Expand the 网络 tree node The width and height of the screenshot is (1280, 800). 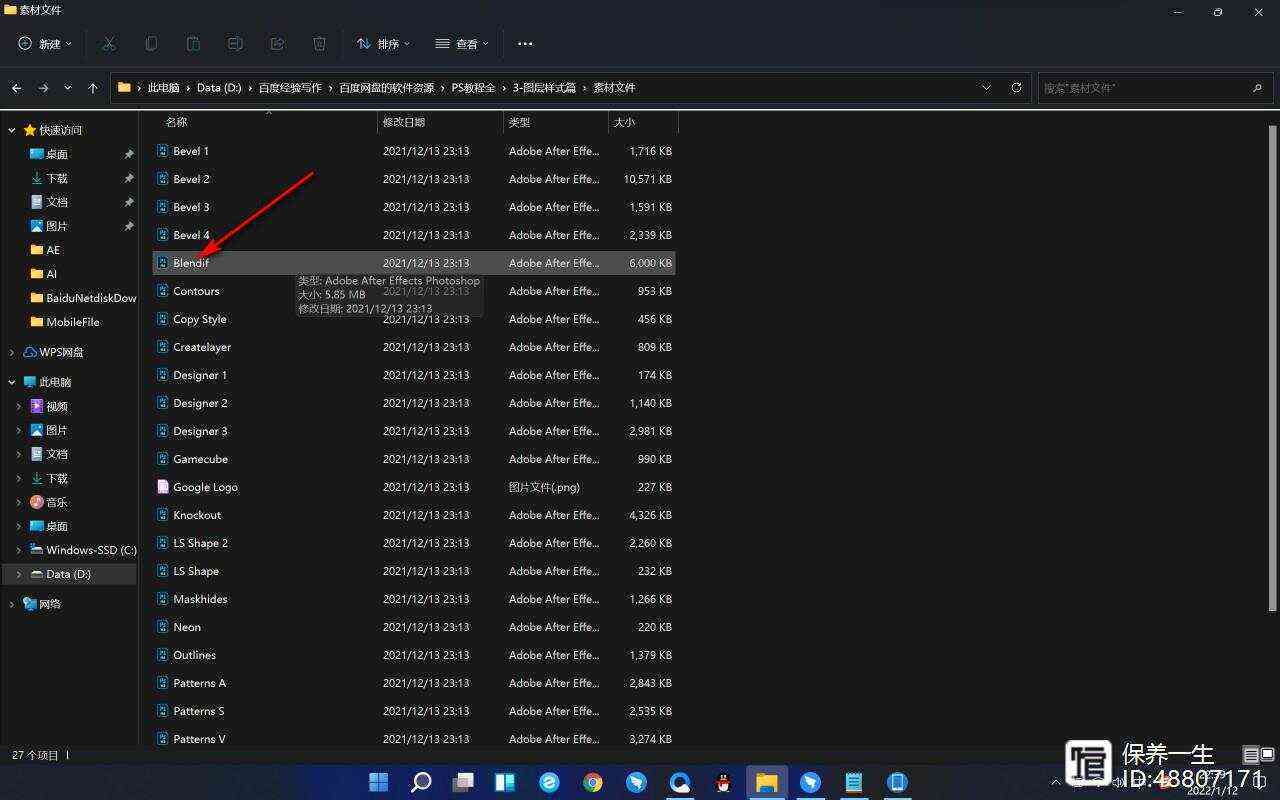[12, 604]
